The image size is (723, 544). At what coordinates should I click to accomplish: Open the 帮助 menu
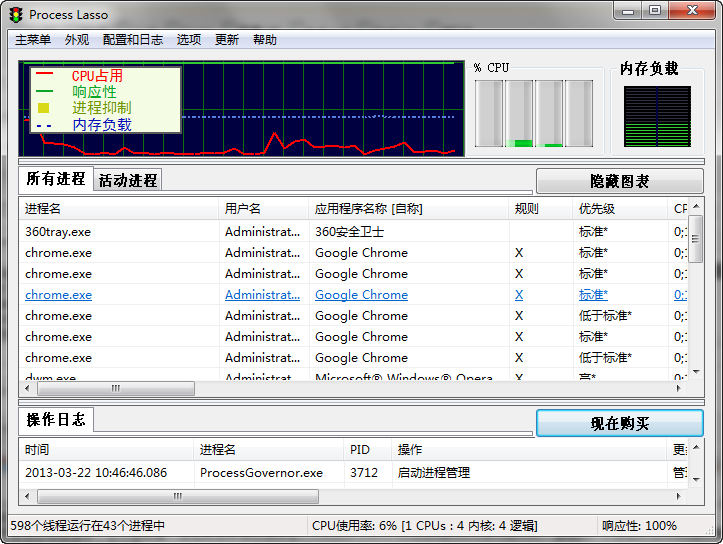265,40
